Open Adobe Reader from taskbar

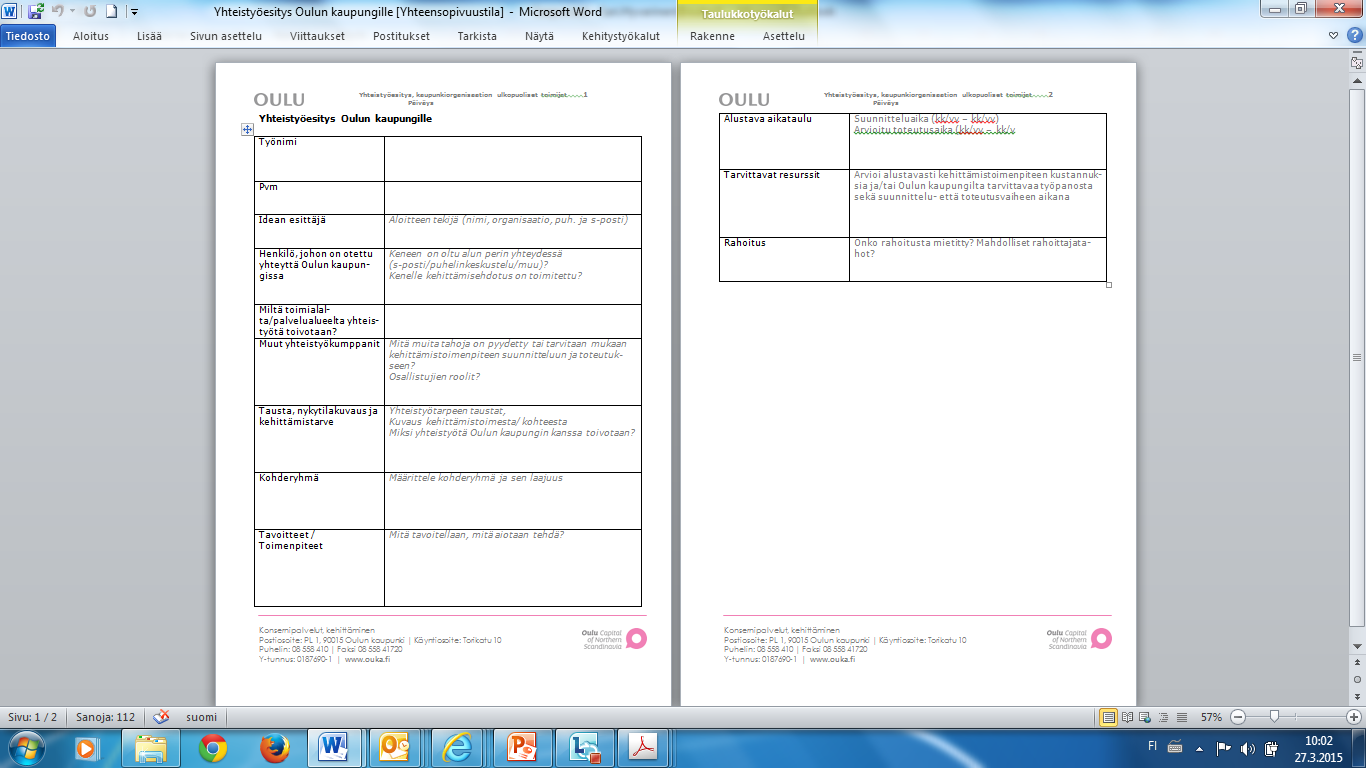point(645,748)
